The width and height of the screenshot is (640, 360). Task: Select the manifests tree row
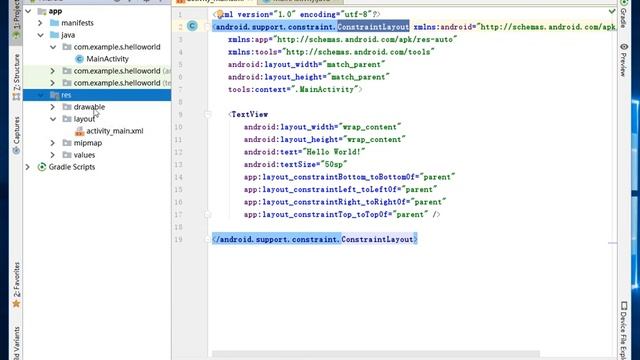[x=97, y=23]
